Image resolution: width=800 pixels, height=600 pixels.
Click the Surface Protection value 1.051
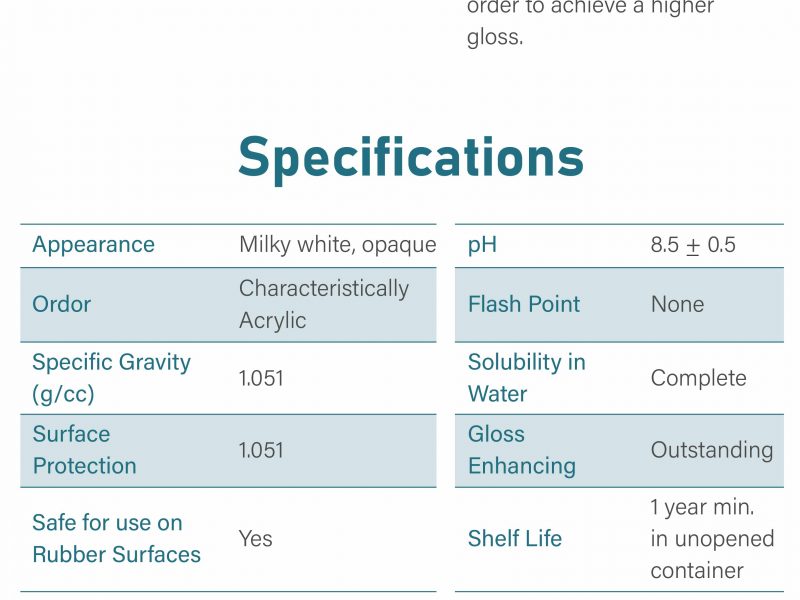click(x=261, y=450)
